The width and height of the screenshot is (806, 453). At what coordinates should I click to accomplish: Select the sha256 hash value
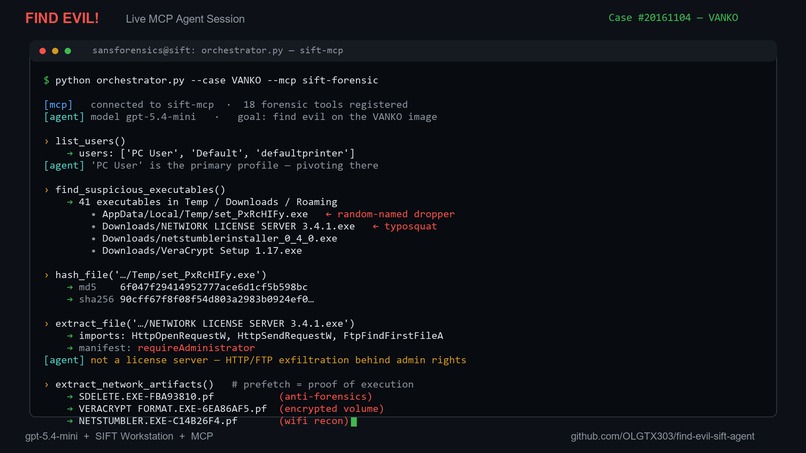(x=216, y=299)
